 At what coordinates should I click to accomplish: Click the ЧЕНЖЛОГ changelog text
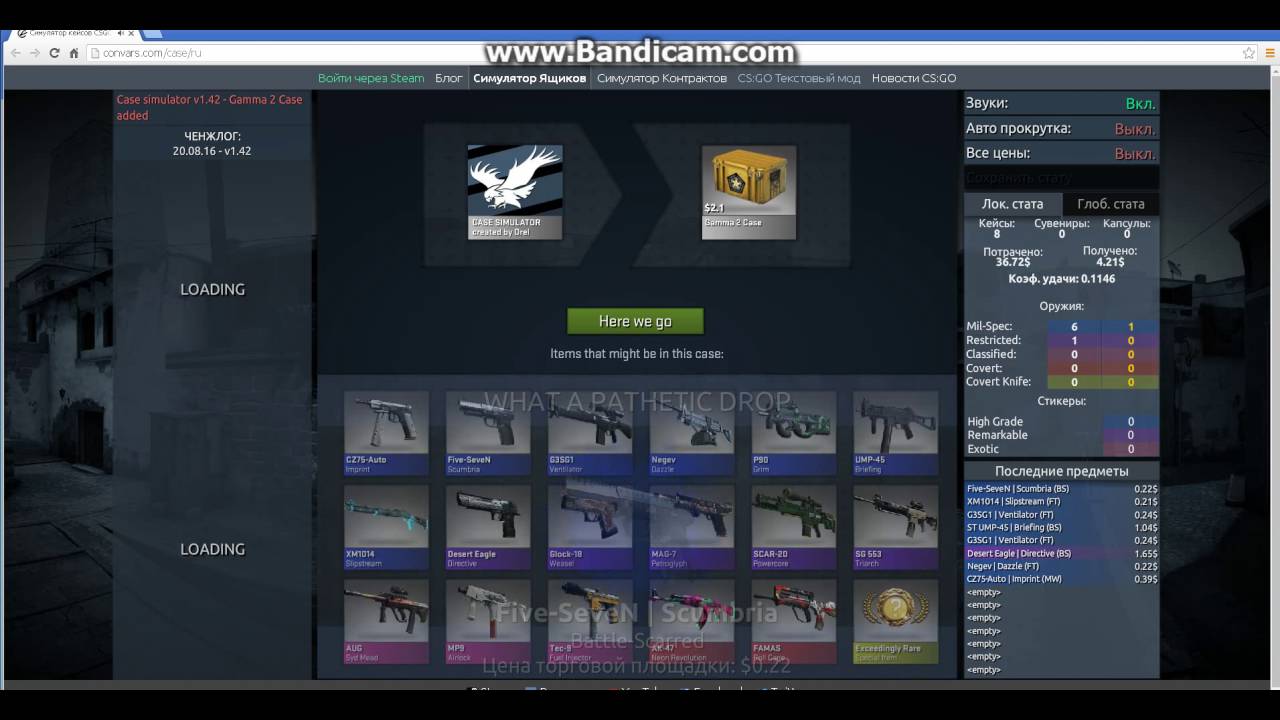(212, 136)
